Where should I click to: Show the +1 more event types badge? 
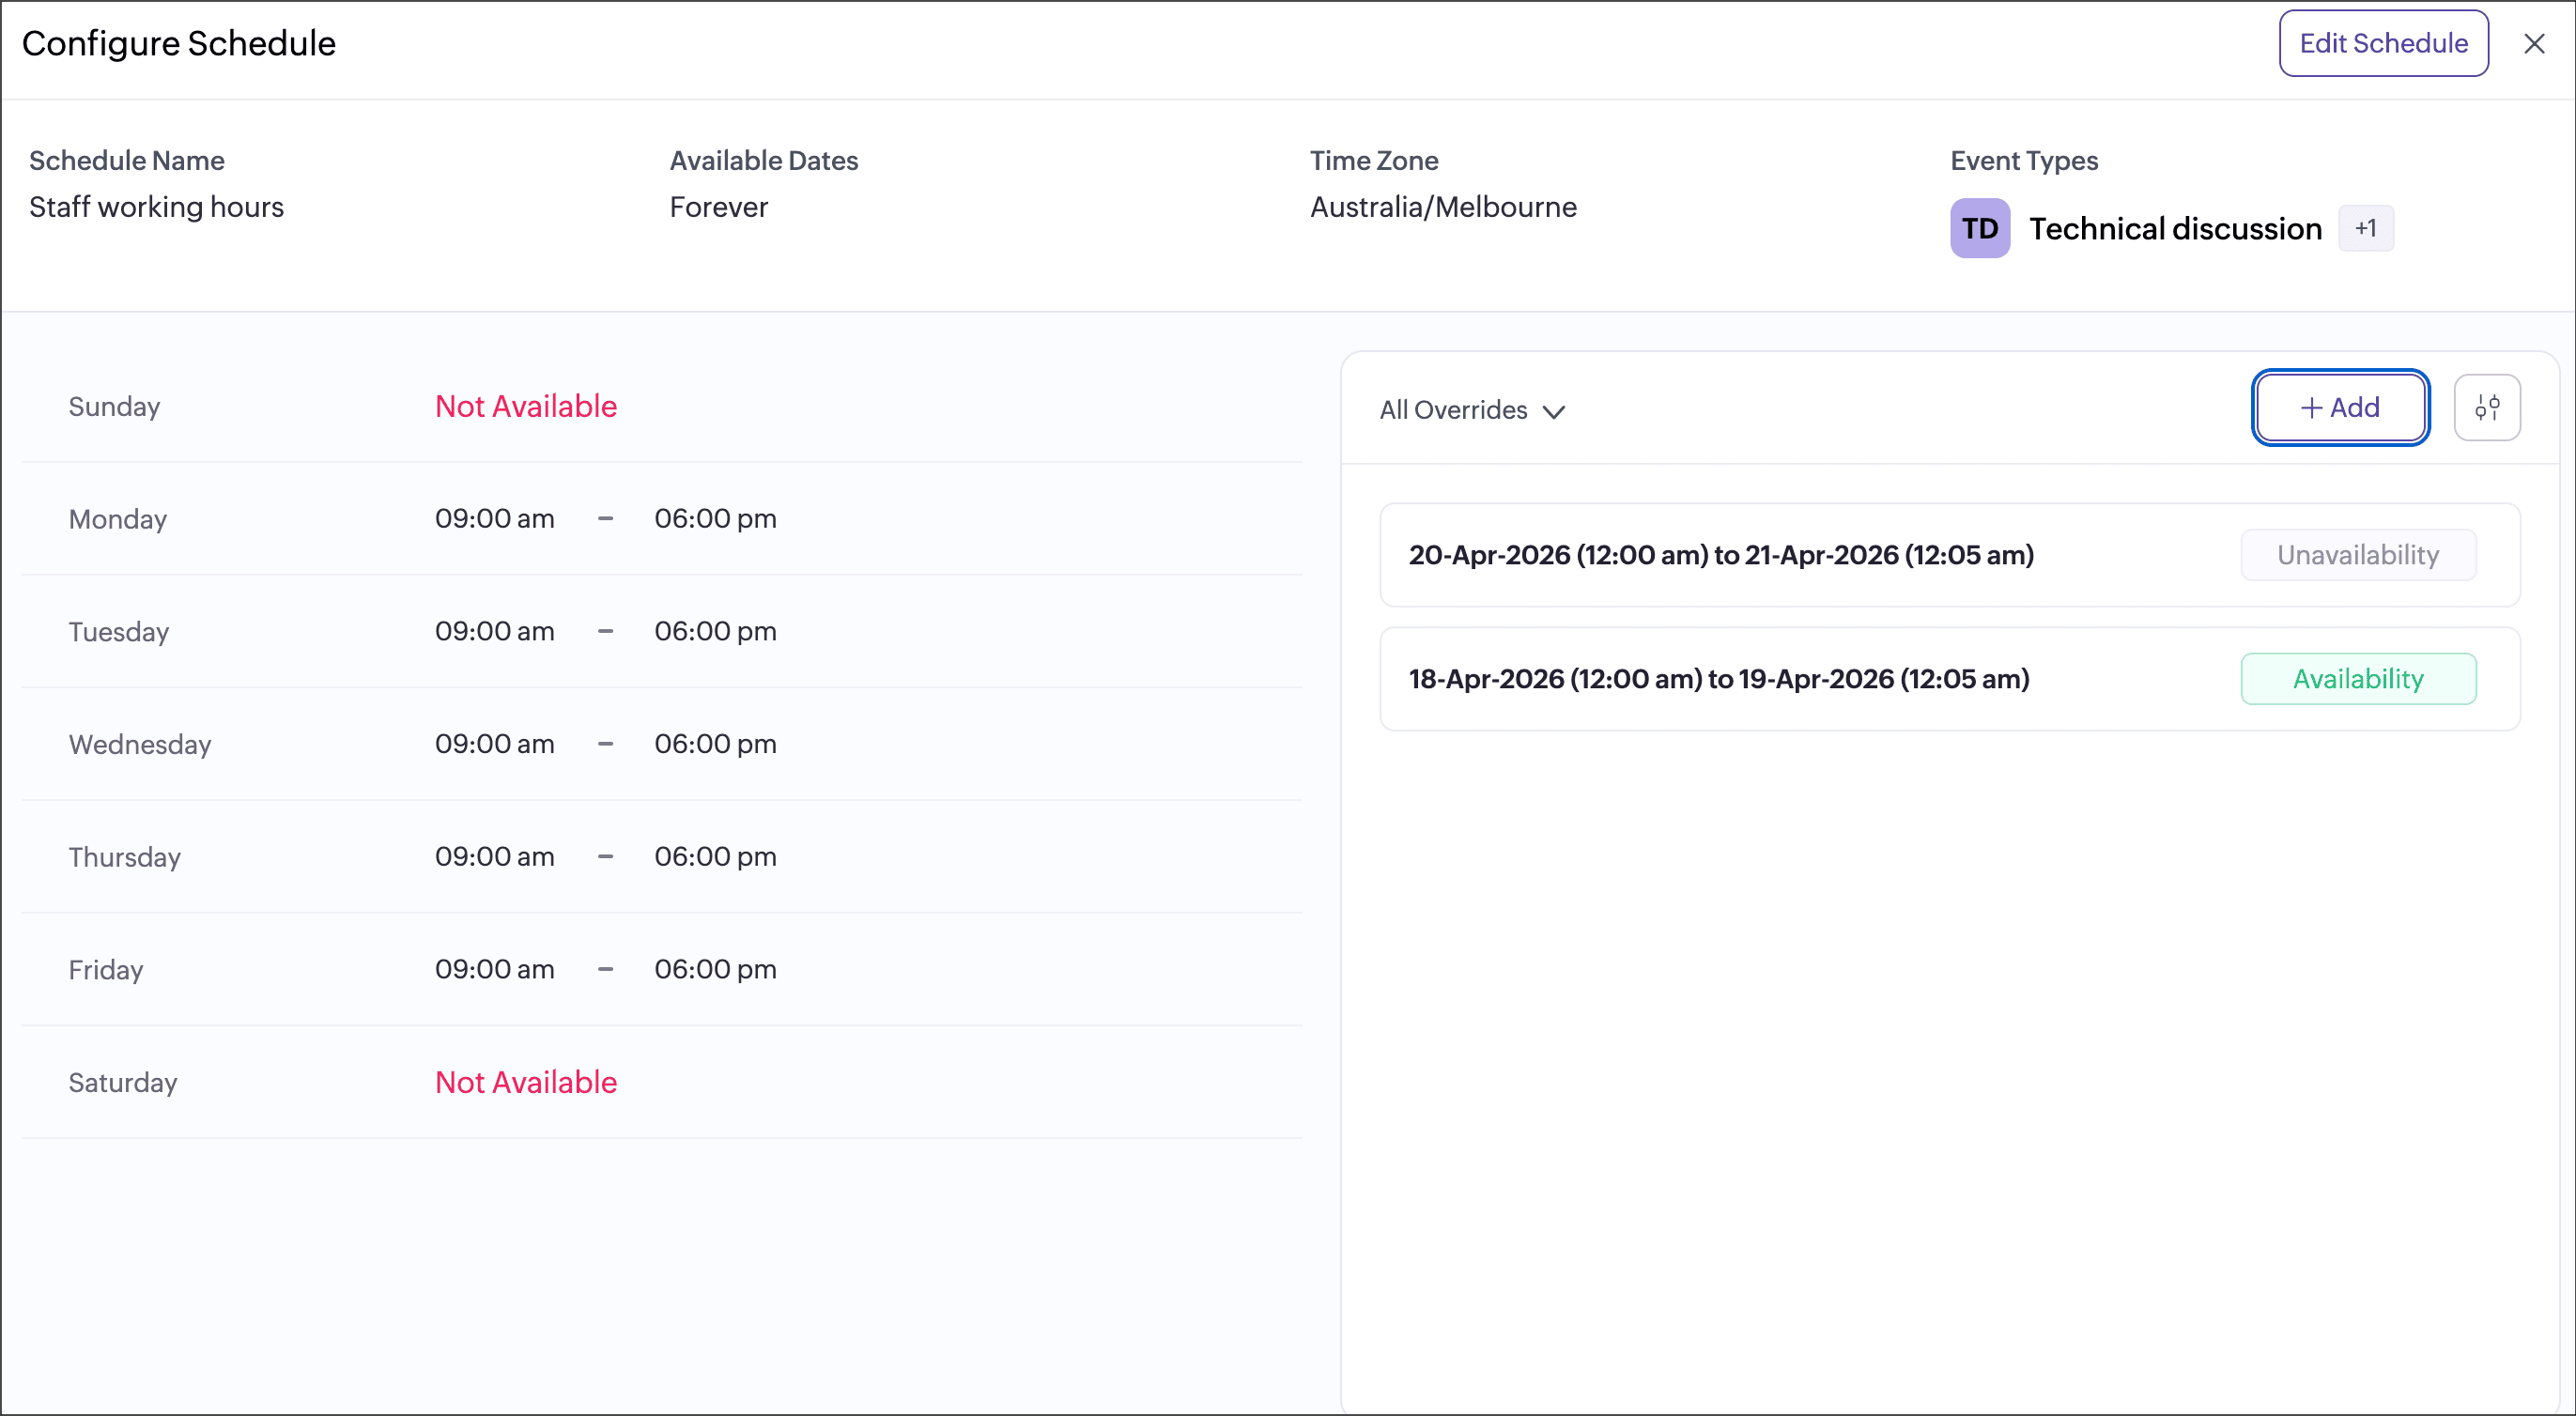click(2365, 229)
